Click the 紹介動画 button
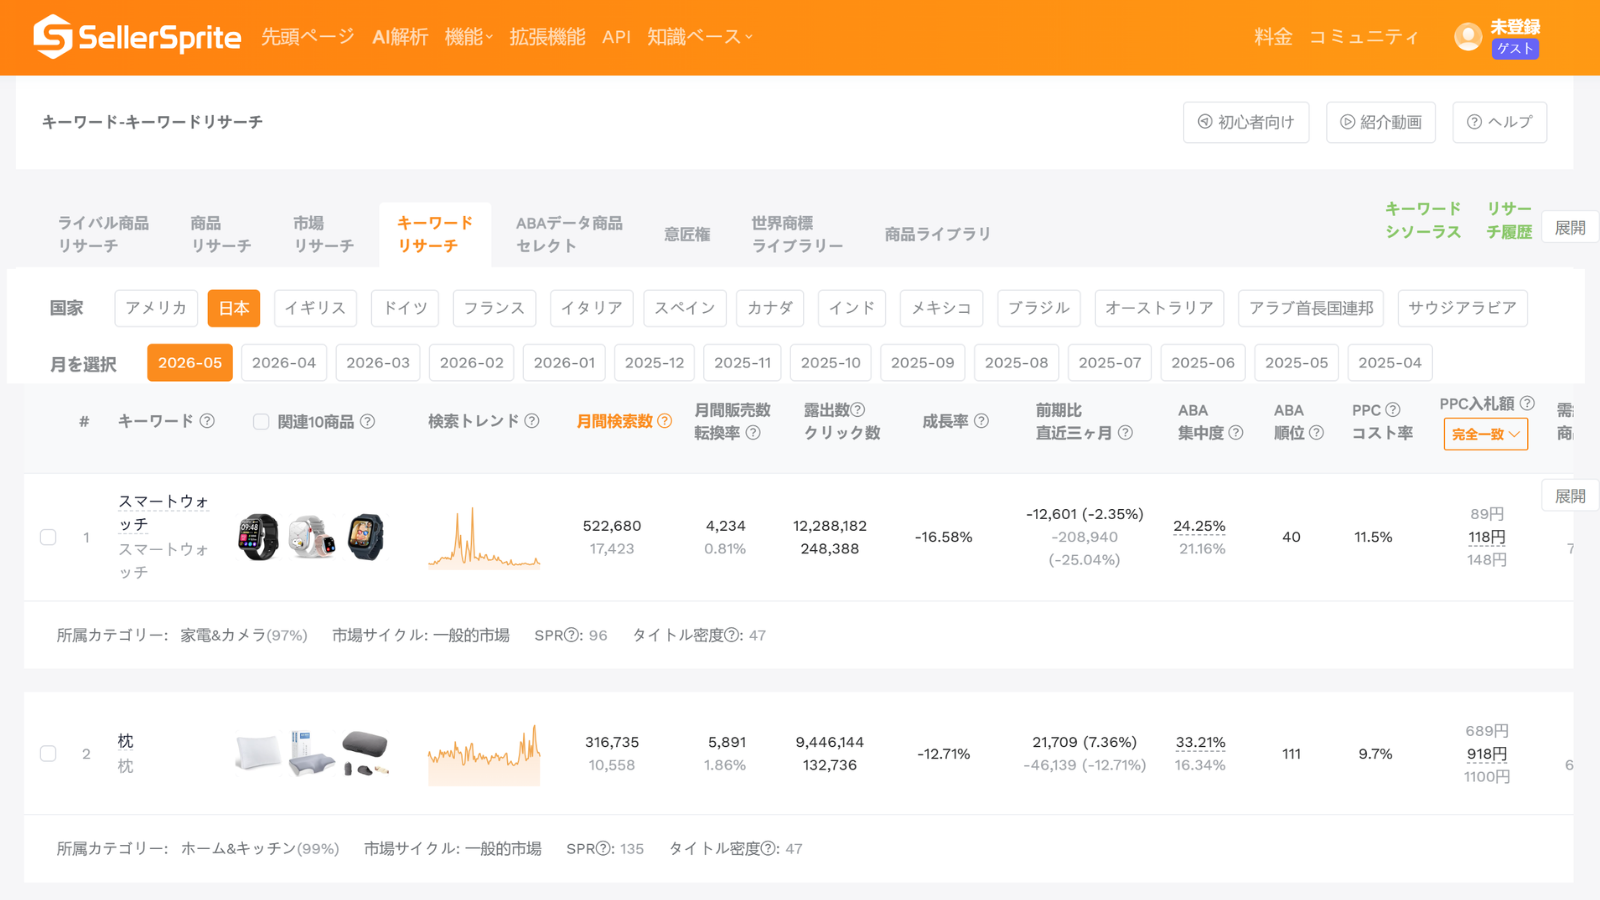The height and width of the screenshot is (900, 1600). (1381, 122)
